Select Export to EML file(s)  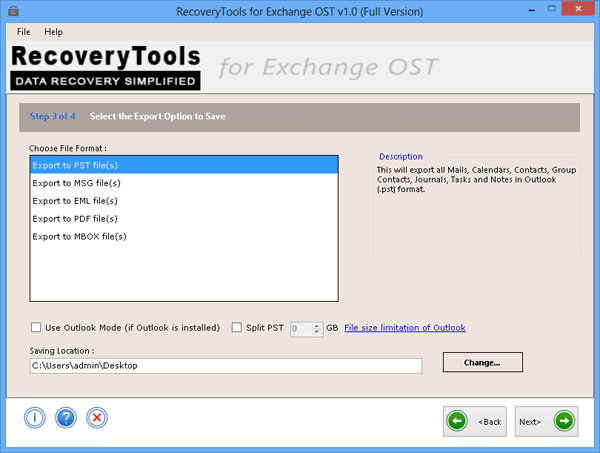[184, 201]
